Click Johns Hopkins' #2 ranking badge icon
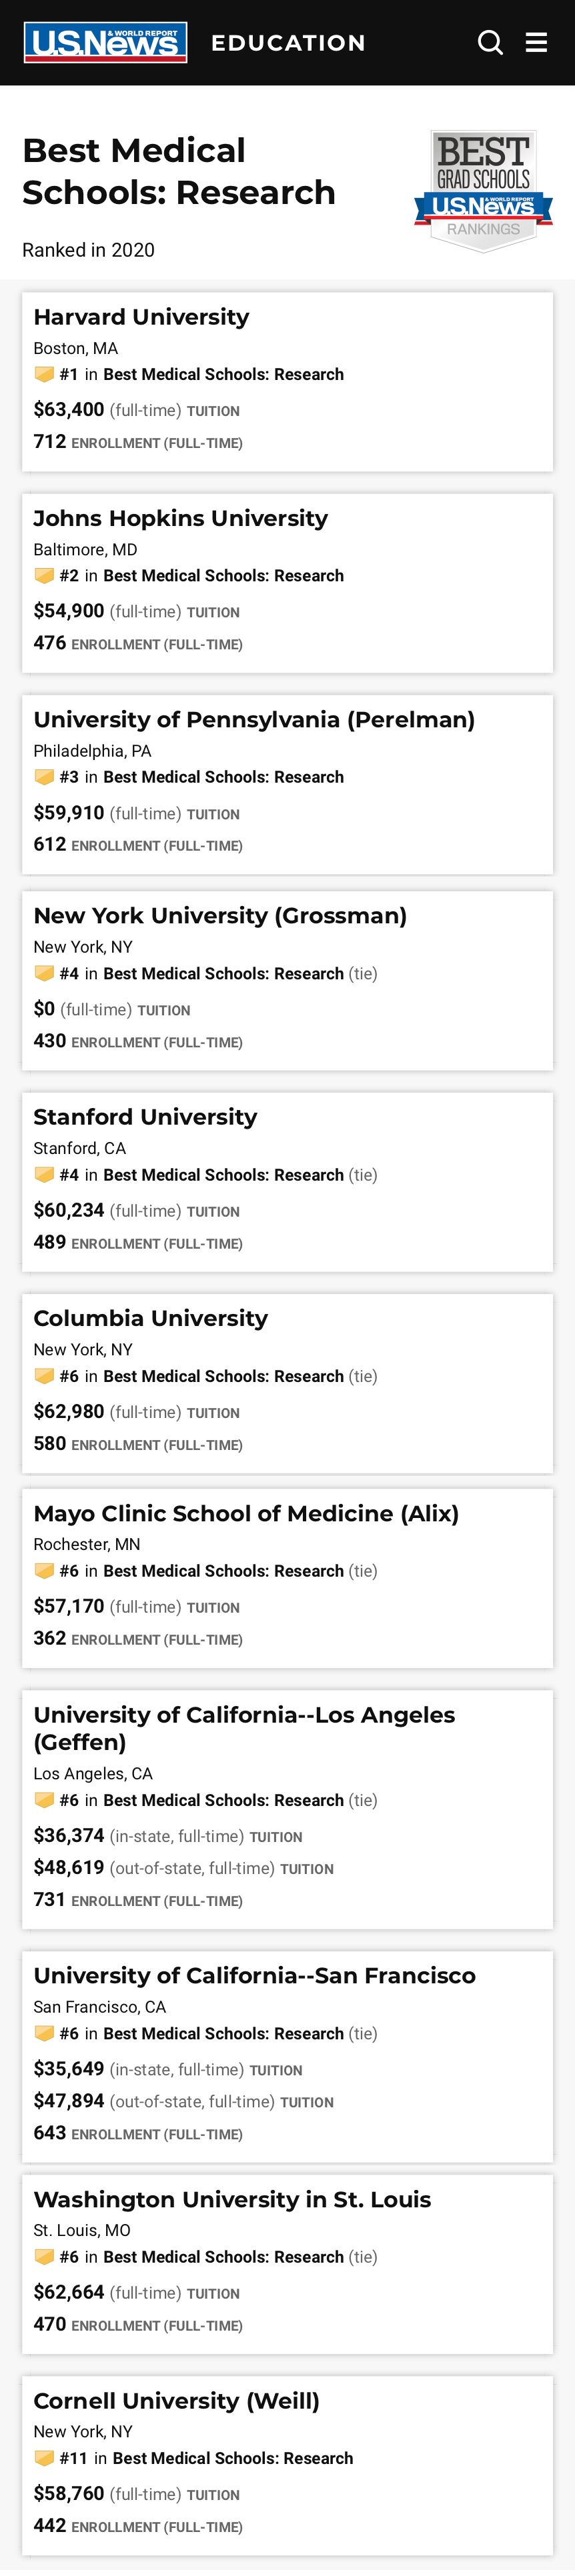Image resolution: width=575 pixels, height=2576 pixels. [44, 575]
